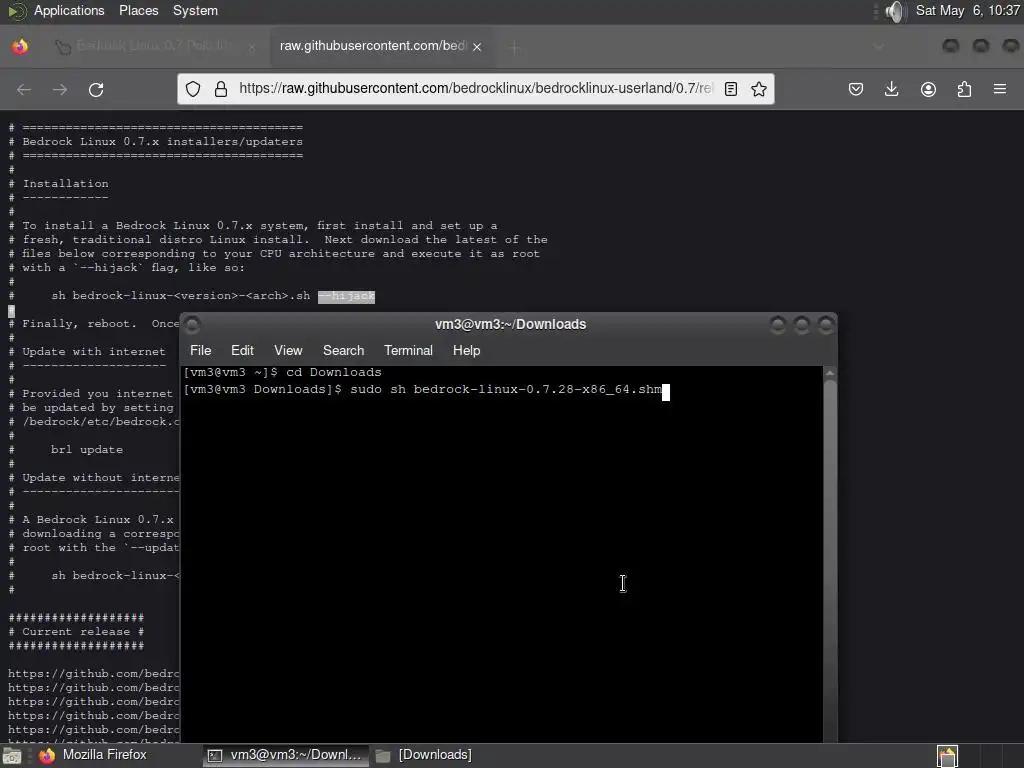Open the terminal Edit menu
The width and height of the screenshot is (1024, 768).
click(x=242, y=350)
